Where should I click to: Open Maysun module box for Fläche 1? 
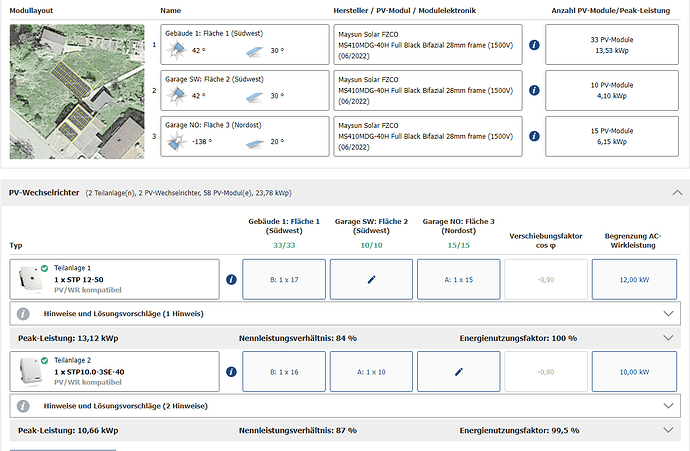(x=428, y=44)
